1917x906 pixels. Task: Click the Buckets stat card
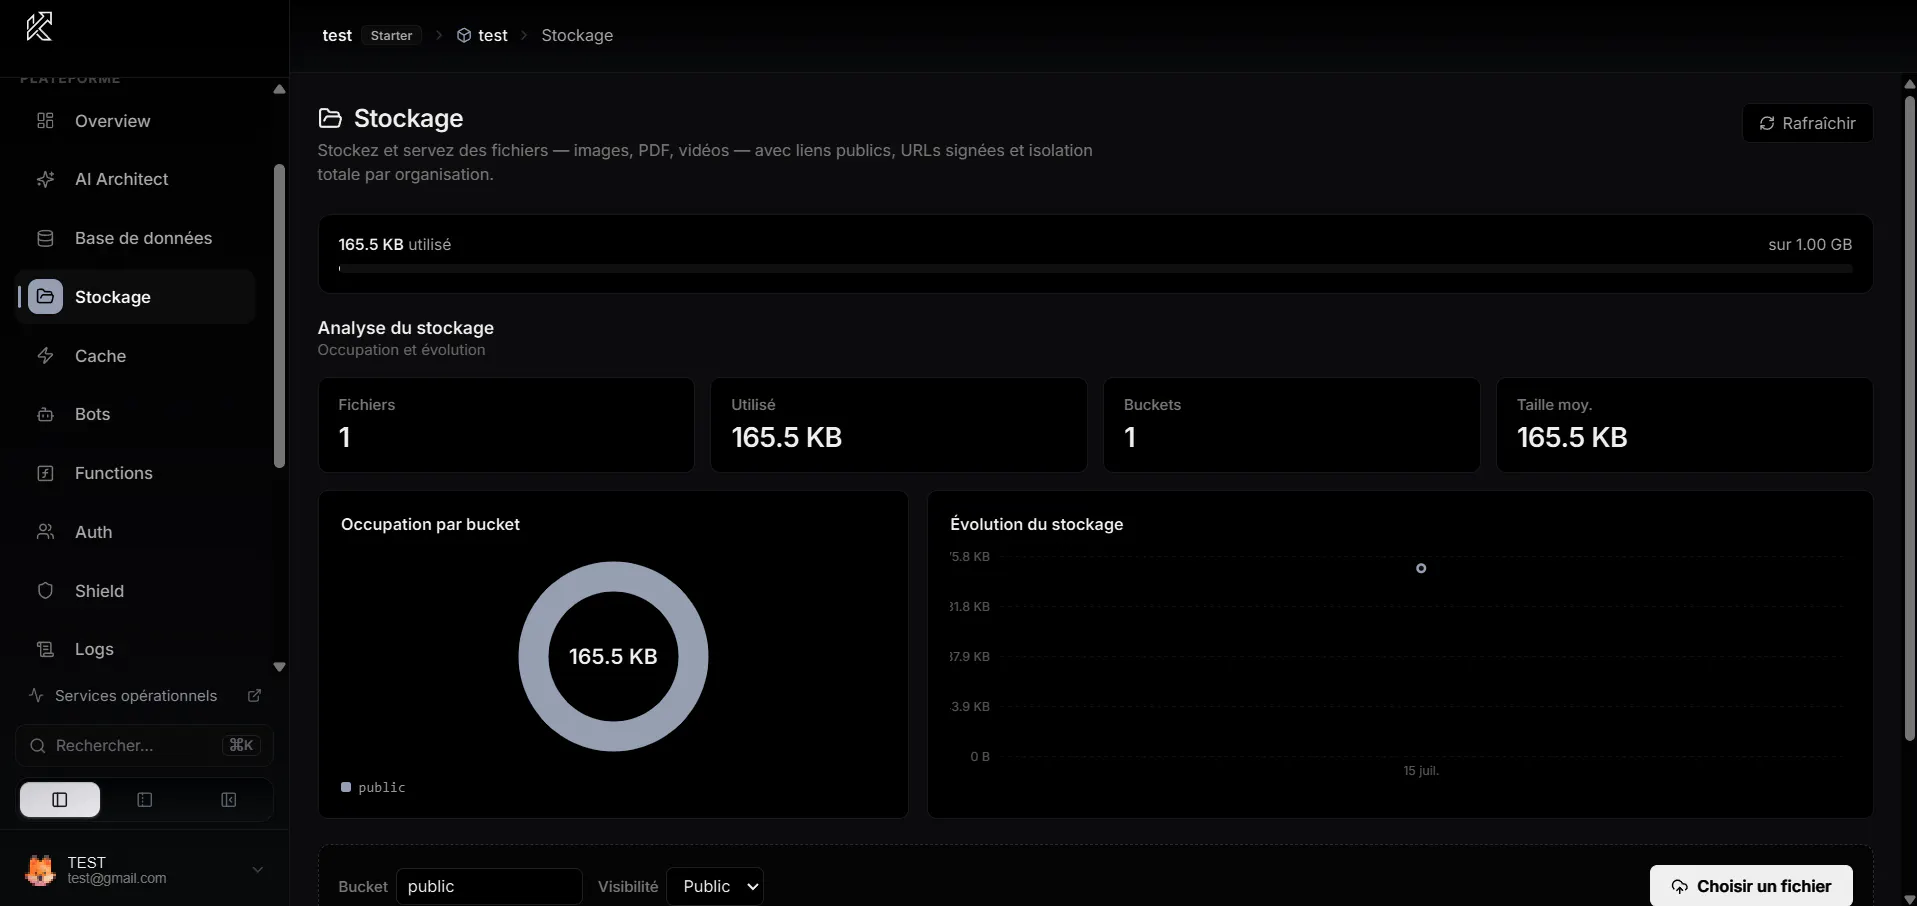tap(1292, 425)
